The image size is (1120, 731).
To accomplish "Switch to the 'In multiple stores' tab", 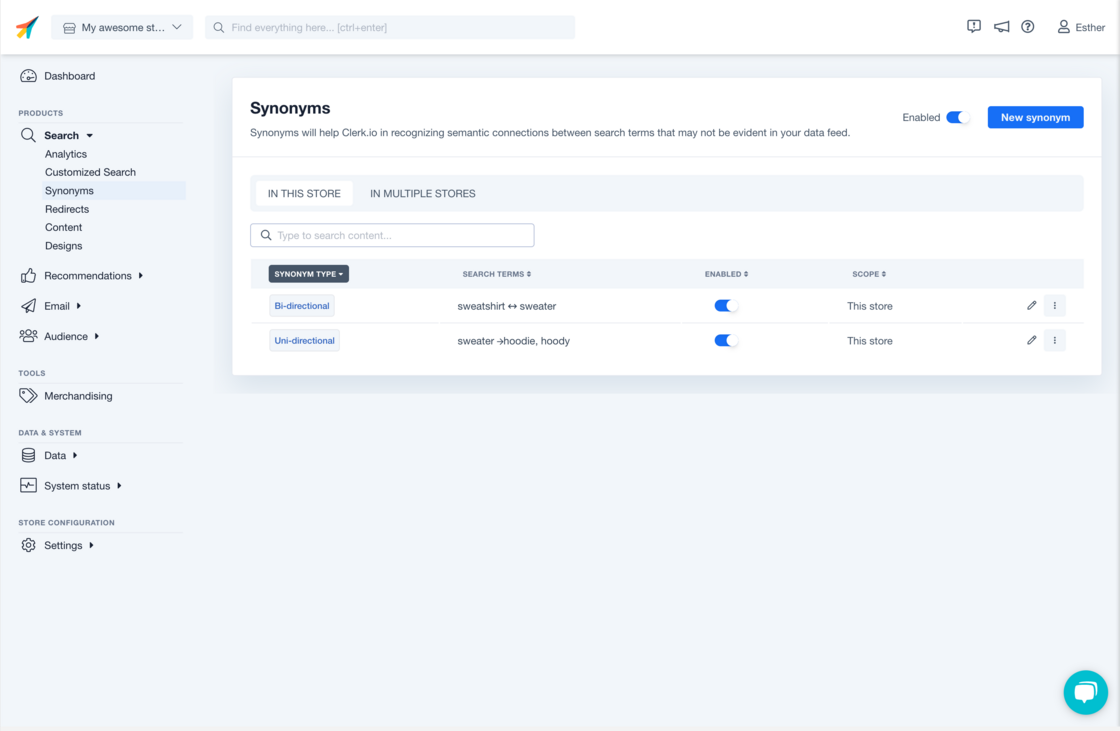I will [422, 193].
